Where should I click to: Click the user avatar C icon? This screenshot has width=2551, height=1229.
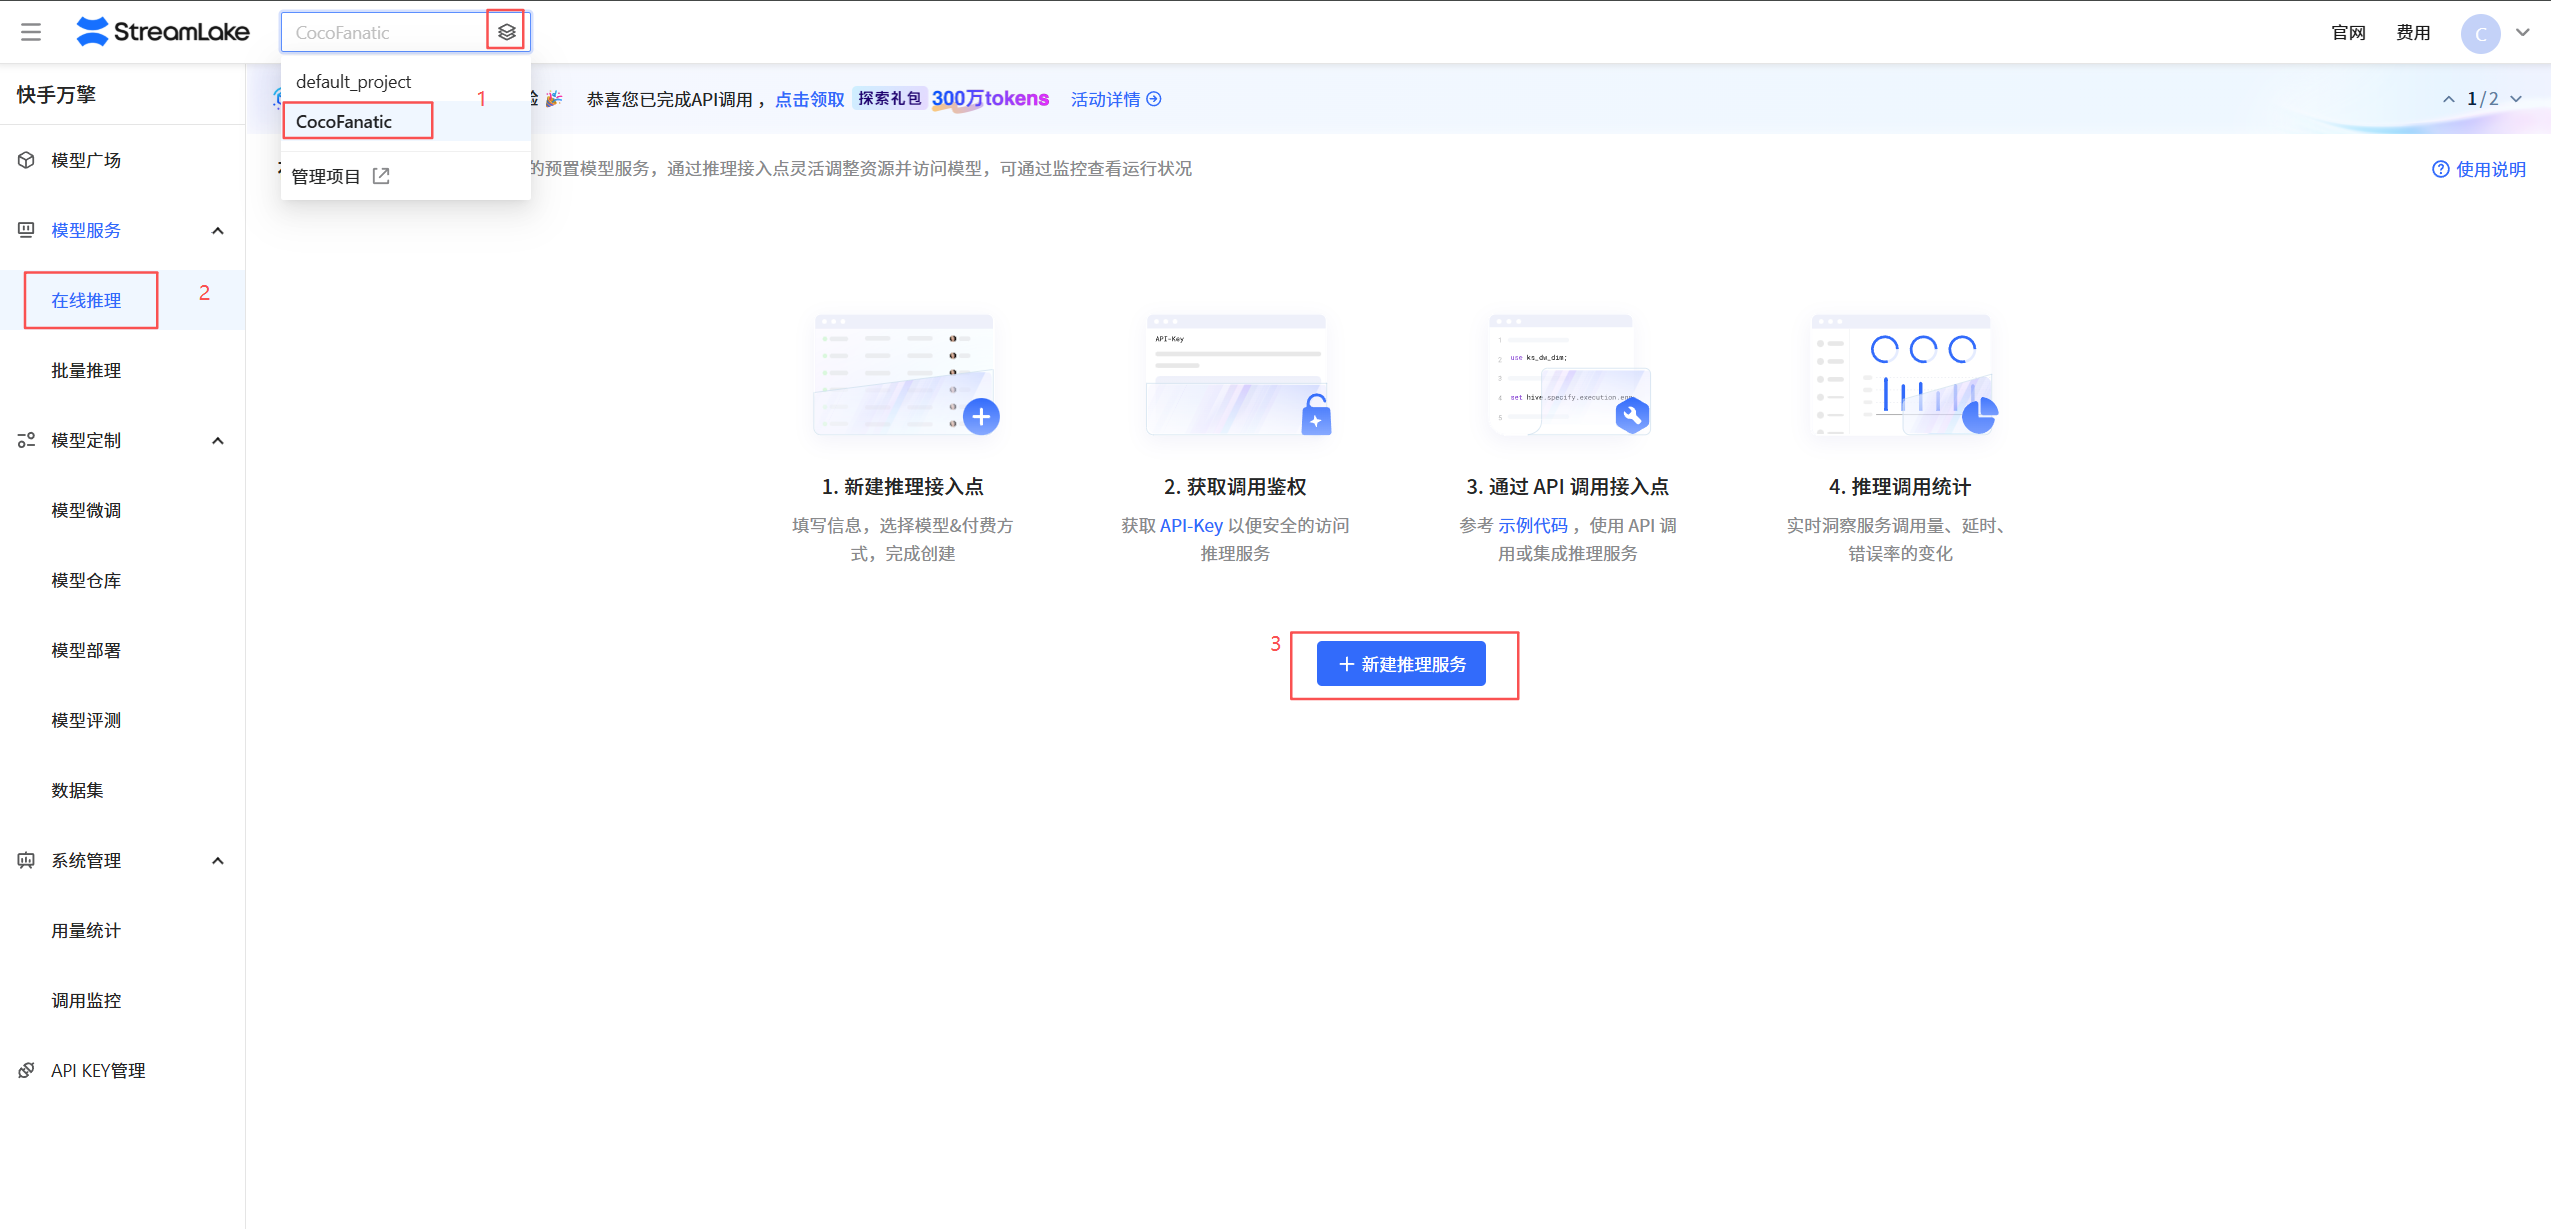coord(2480,33)
